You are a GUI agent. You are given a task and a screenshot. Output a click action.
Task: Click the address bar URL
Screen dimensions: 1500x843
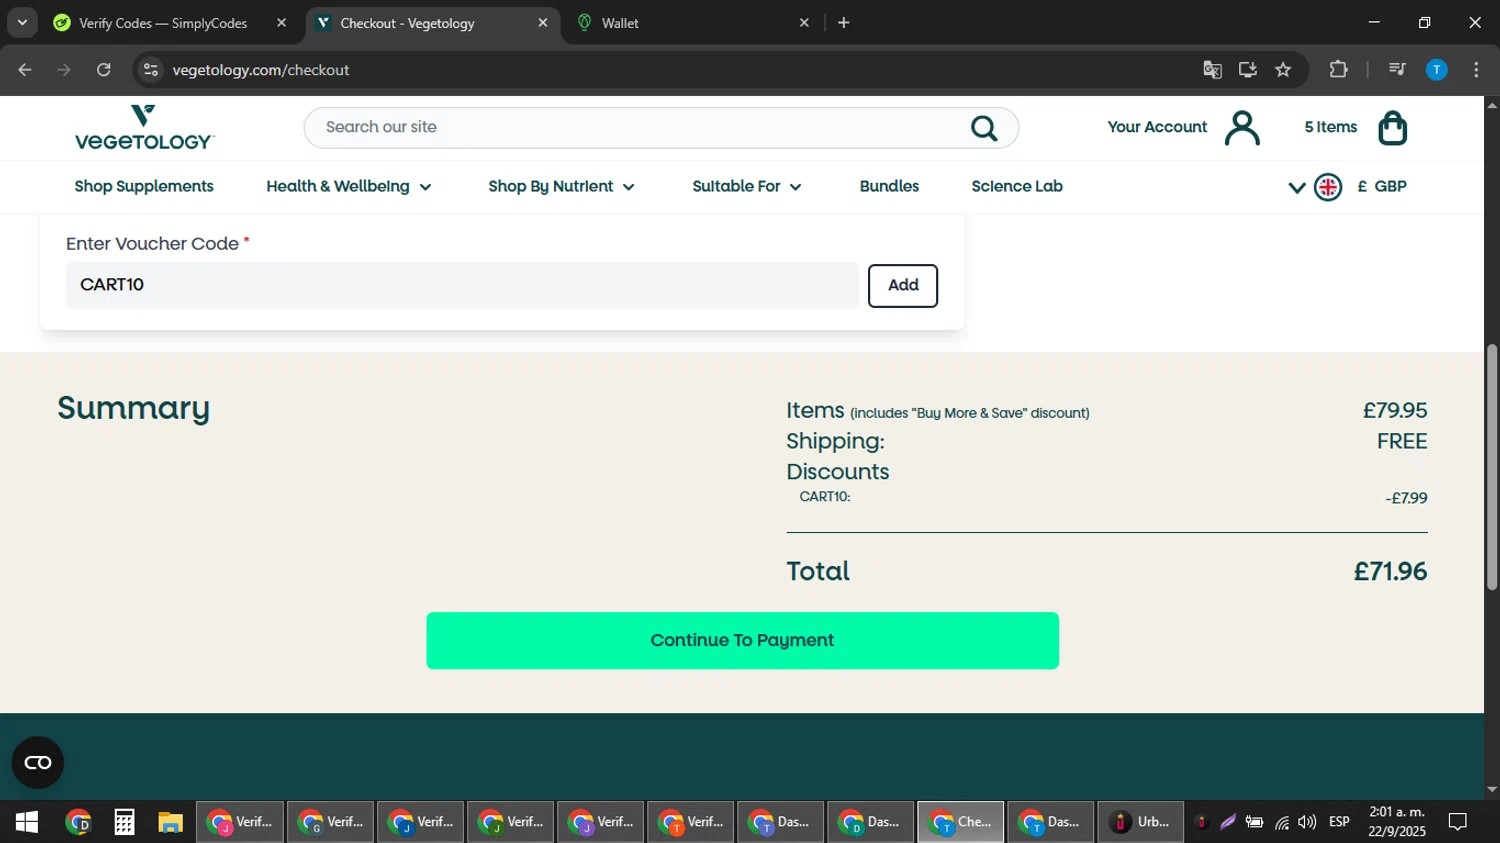pyautogui.click(x=261, y=70)
